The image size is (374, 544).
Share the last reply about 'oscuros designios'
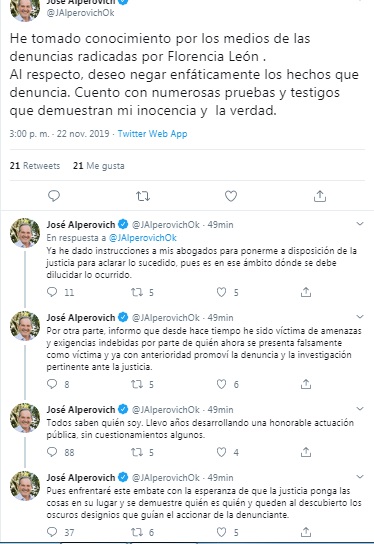pyautogui.click(x=306, y=532)
